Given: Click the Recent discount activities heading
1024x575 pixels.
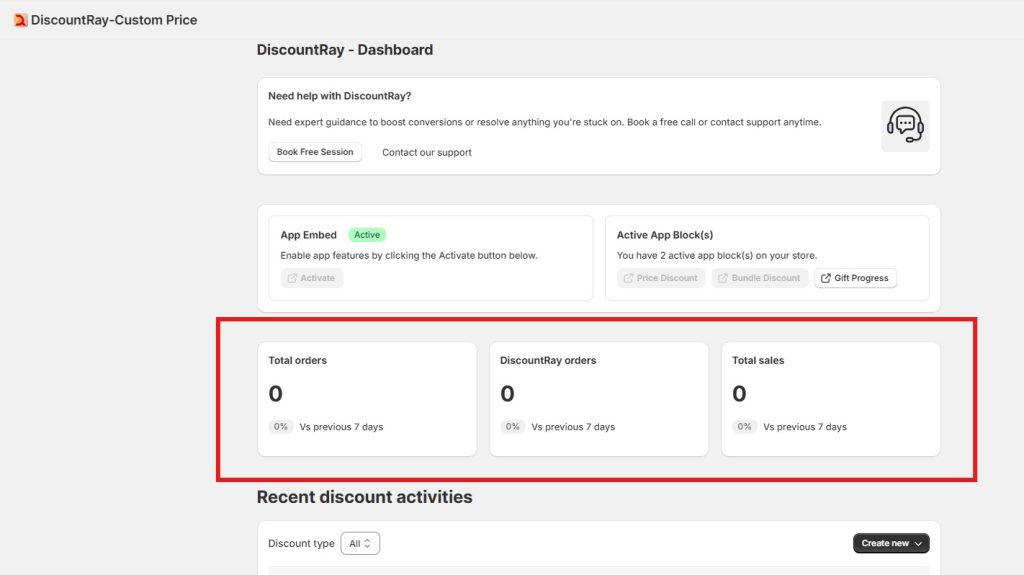Looking at the screenshot, I should 364,497.
